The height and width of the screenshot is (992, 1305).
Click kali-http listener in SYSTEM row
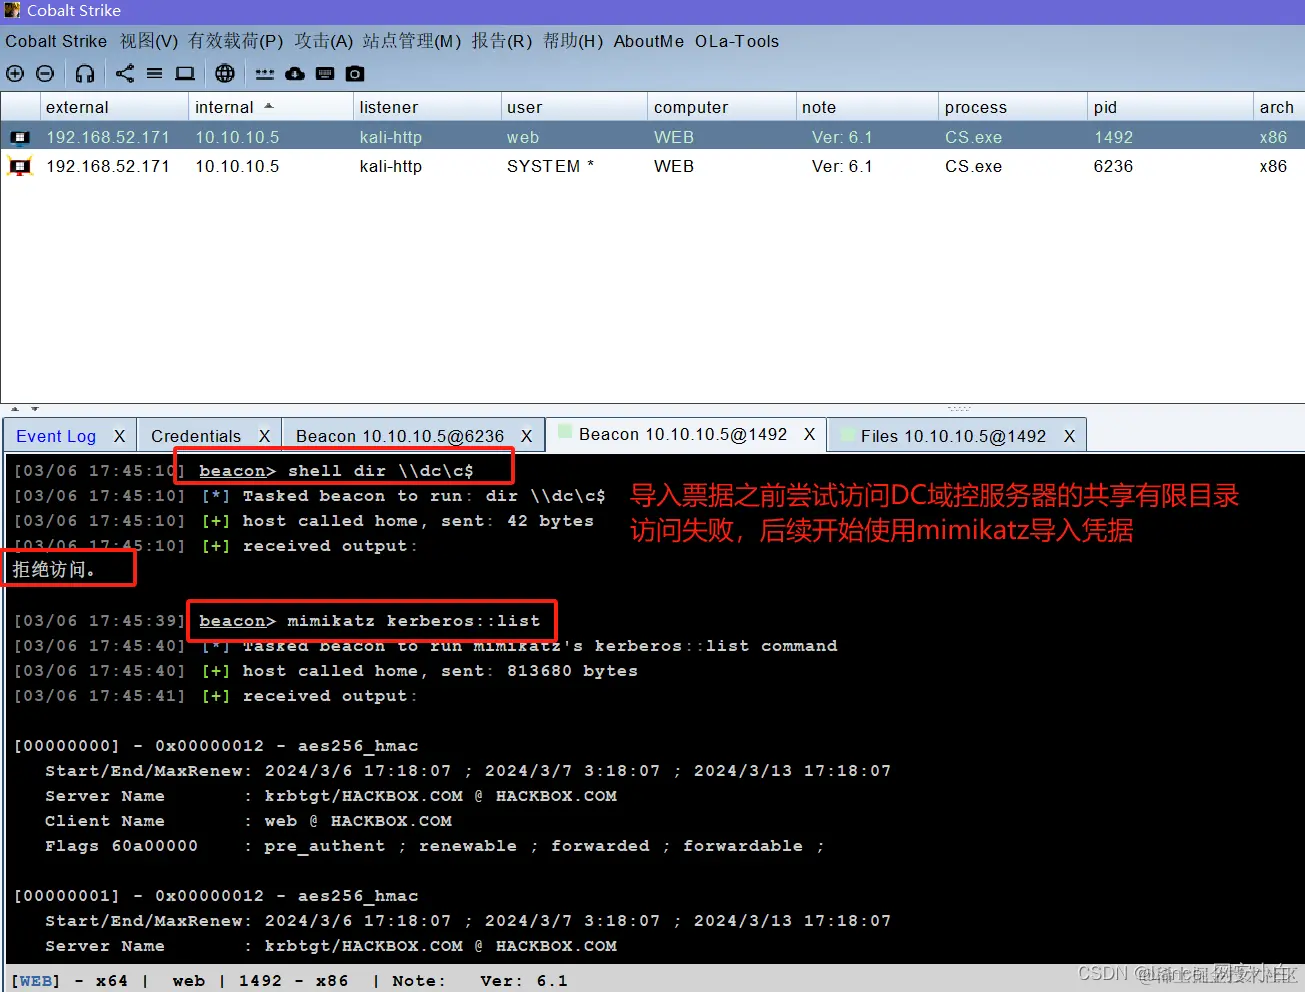(x=390, y=166)
